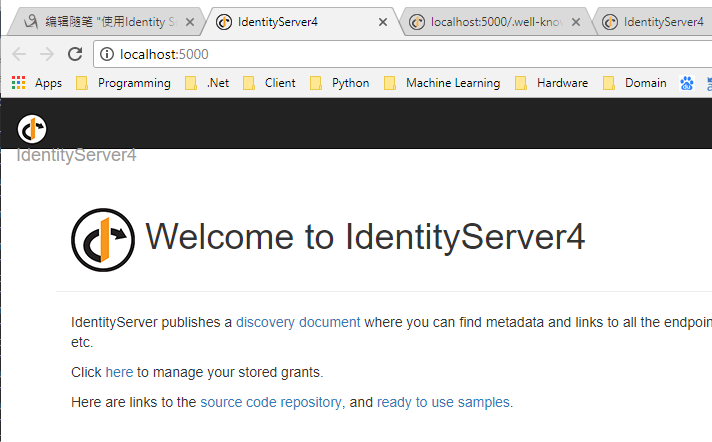Open the source code repository link
The height and width of the screenshot is (442, 712).
point(271,402)
